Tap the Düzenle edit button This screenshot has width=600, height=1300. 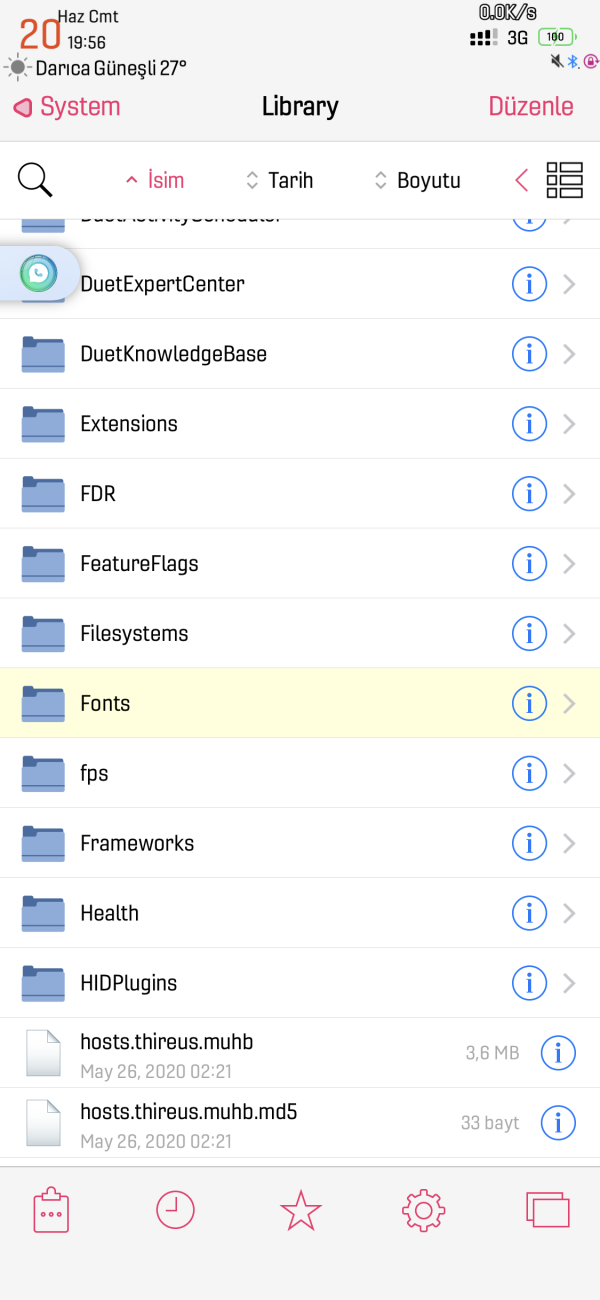click(x=531, y=107)
